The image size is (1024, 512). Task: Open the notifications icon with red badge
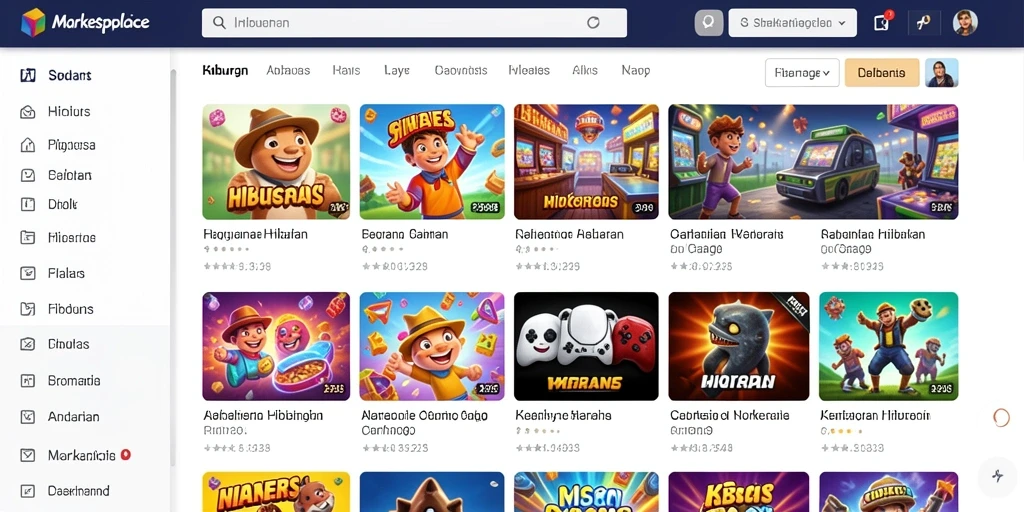882,22
